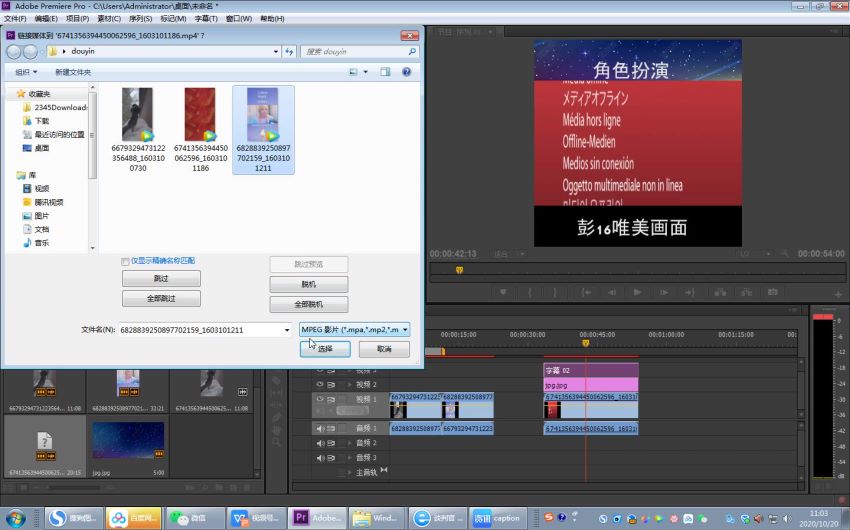Viewport: 850px width, 530px height.
Task: Select file 6679329473122356488_1603100730
Action: tap(138, 130)
